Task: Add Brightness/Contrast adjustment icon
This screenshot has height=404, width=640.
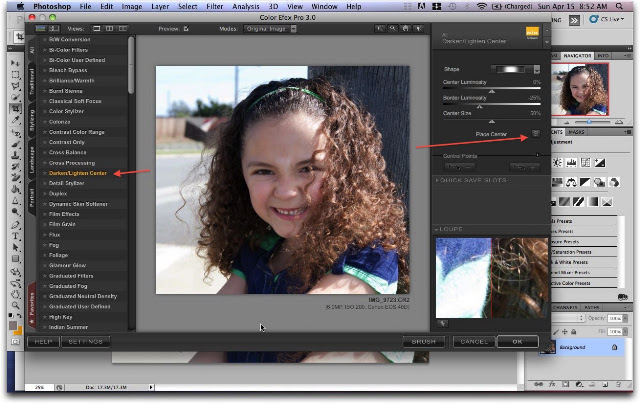Action: 557,162
